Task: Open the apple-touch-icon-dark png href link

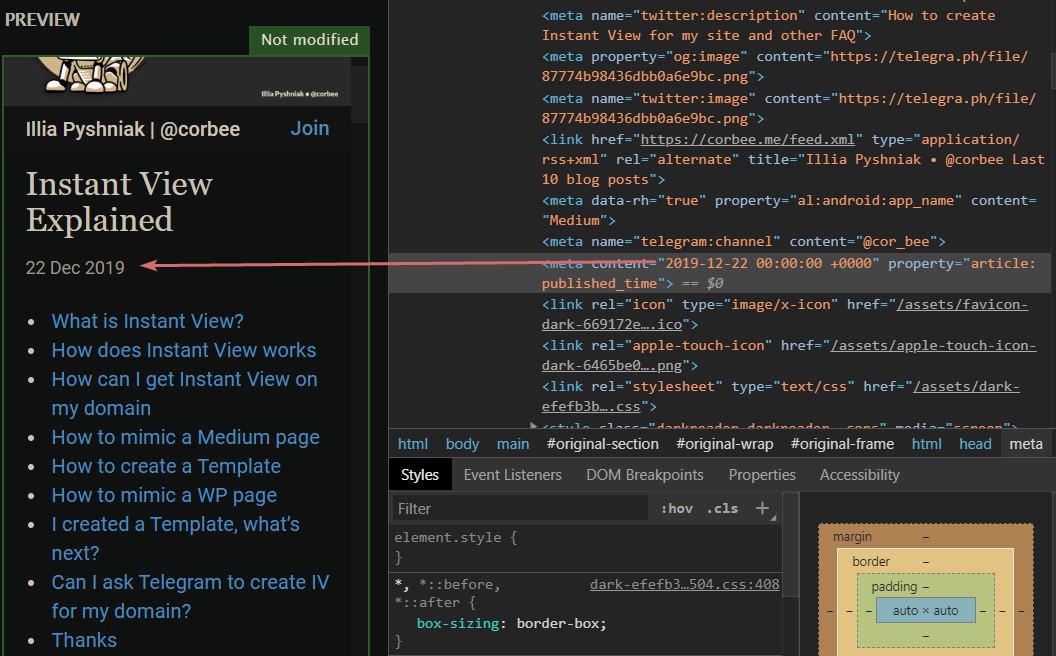Action: pyautogui.click(x=789, y=355)
